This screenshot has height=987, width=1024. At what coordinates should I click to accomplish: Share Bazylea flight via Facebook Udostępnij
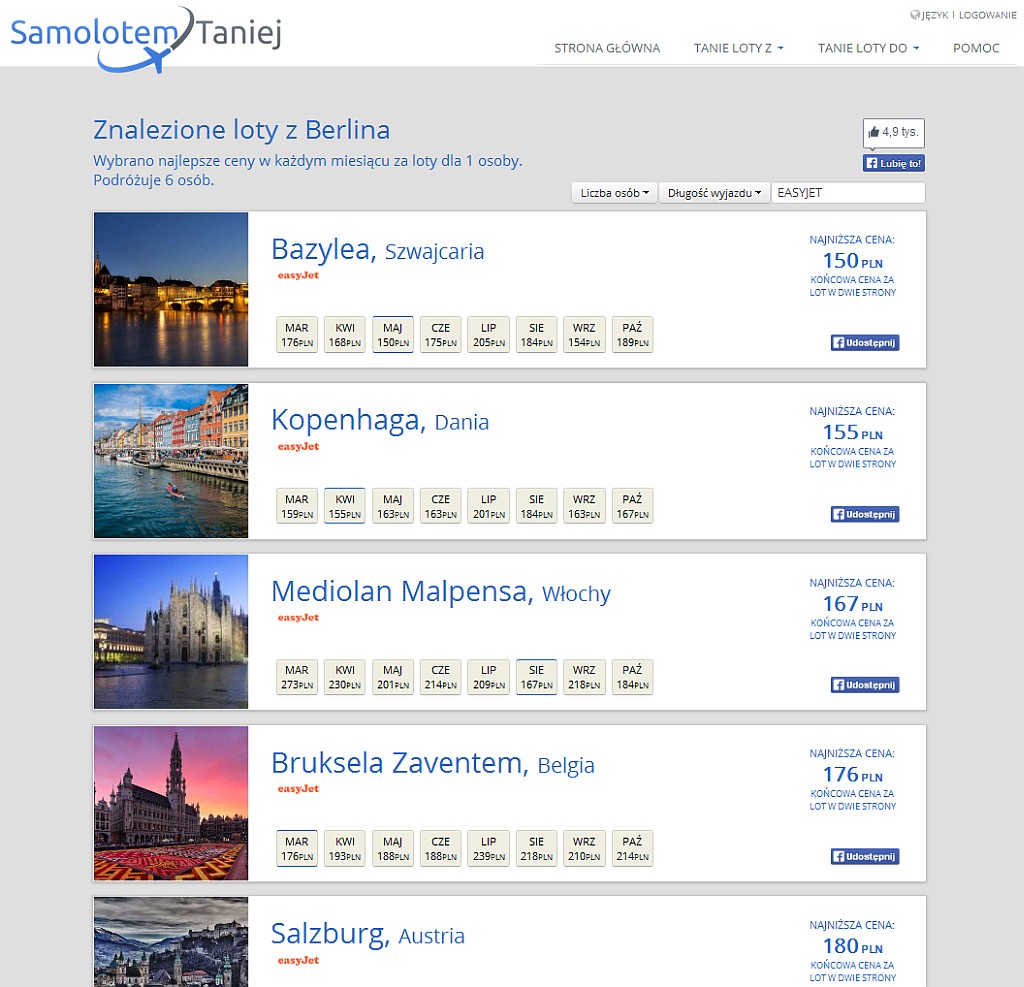click(865, 343)
